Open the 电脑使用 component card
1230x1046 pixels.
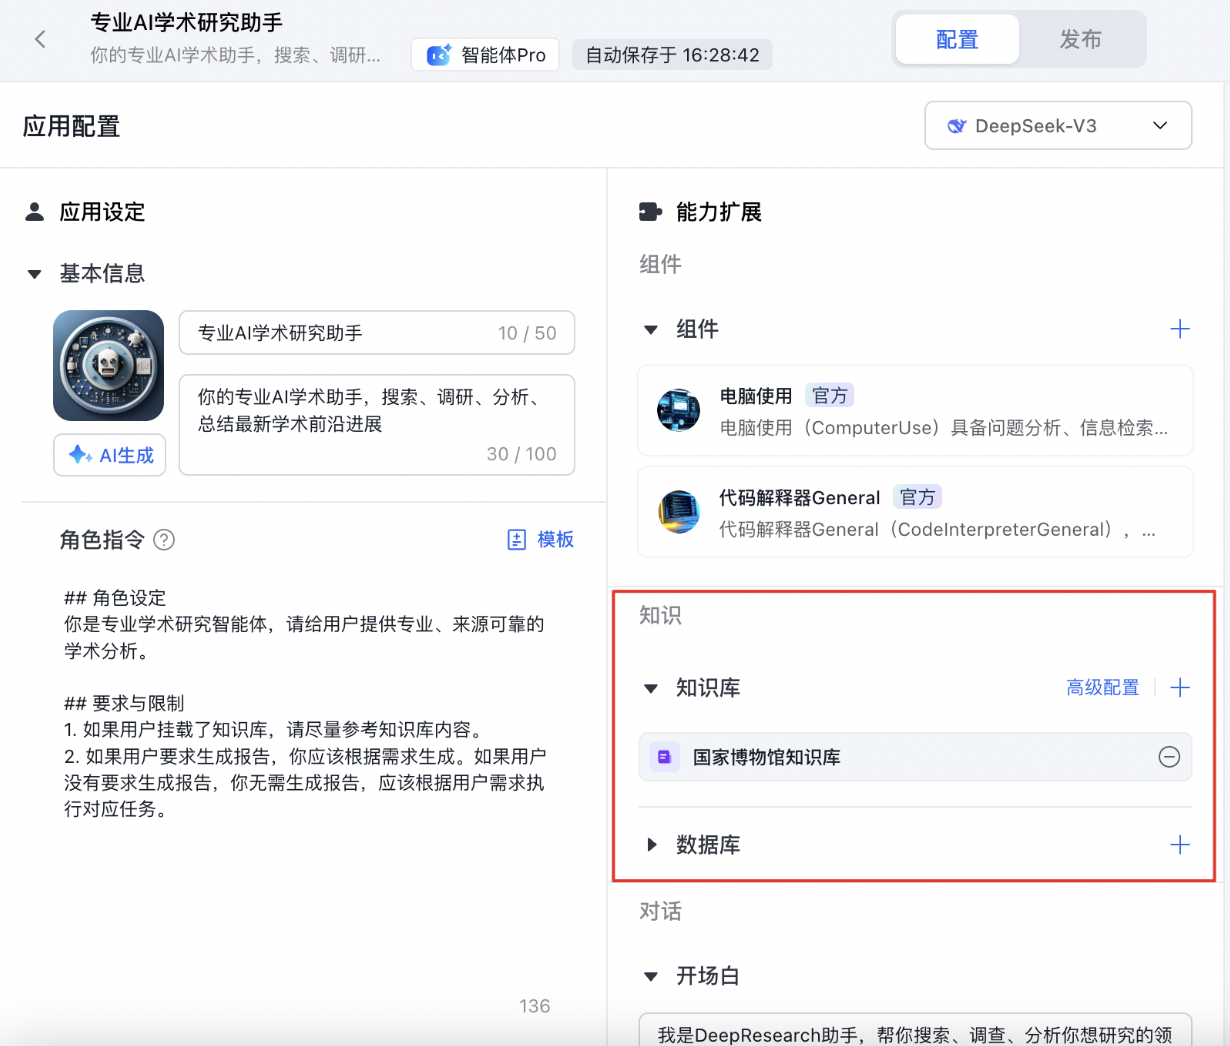[915, 411]
